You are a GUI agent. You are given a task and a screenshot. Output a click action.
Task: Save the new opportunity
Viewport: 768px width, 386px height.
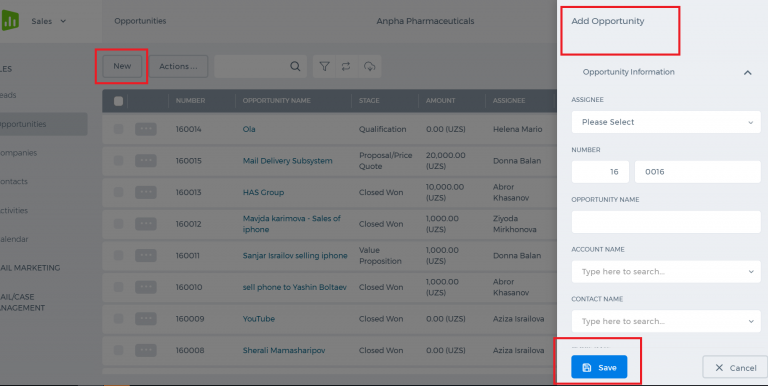point(599,367)
